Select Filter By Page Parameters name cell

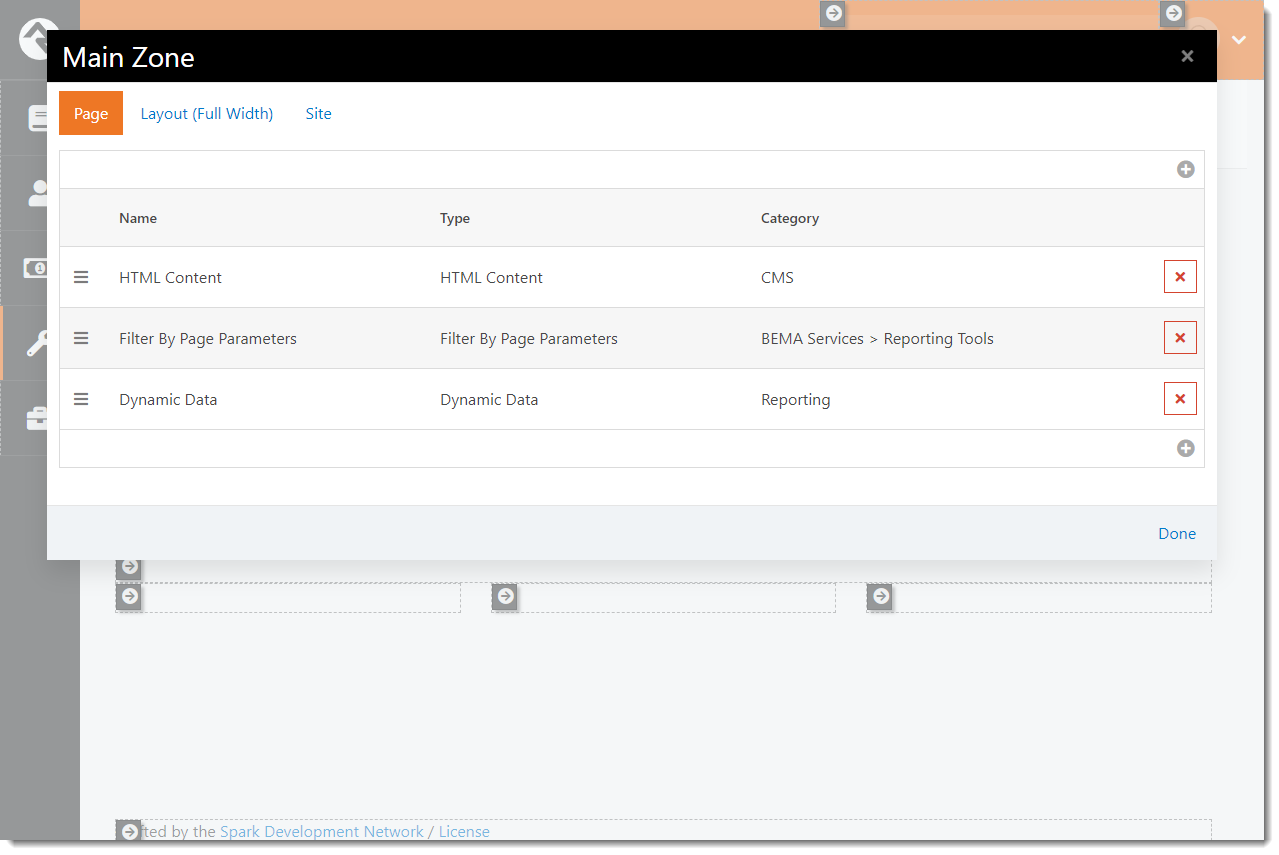tap(208, 338)
